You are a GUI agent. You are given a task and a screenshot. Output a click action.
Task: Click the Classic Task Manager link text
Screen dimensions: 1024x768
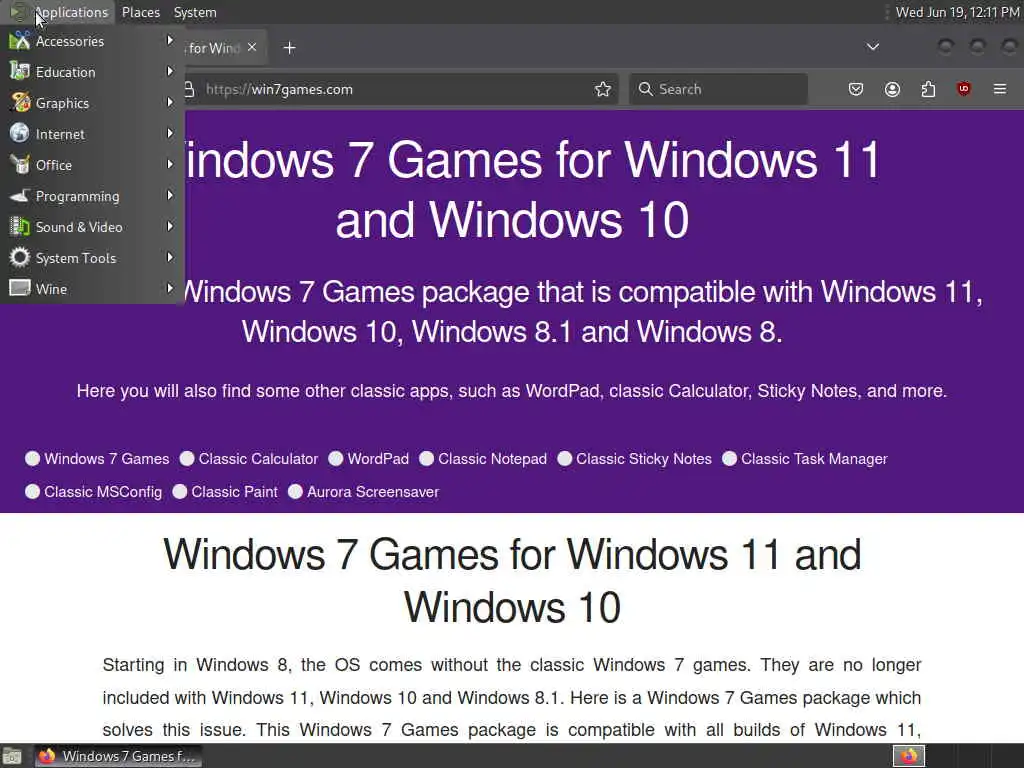(814, 458)
